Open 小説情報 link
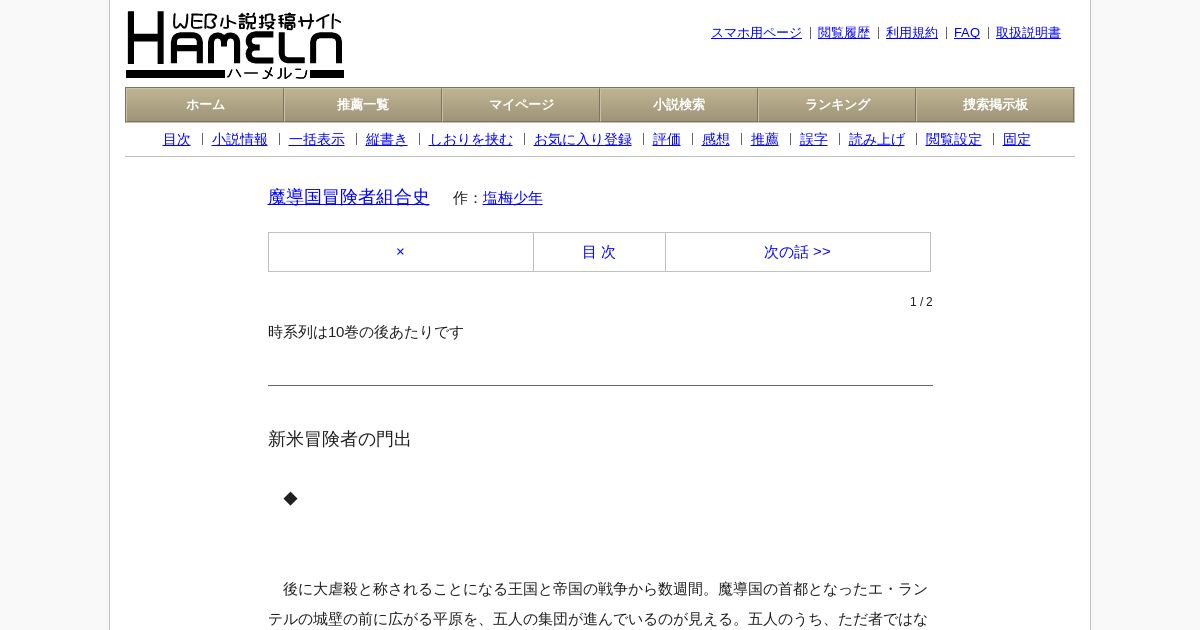Screen dimensions: 1200x630 pos(240,140)
